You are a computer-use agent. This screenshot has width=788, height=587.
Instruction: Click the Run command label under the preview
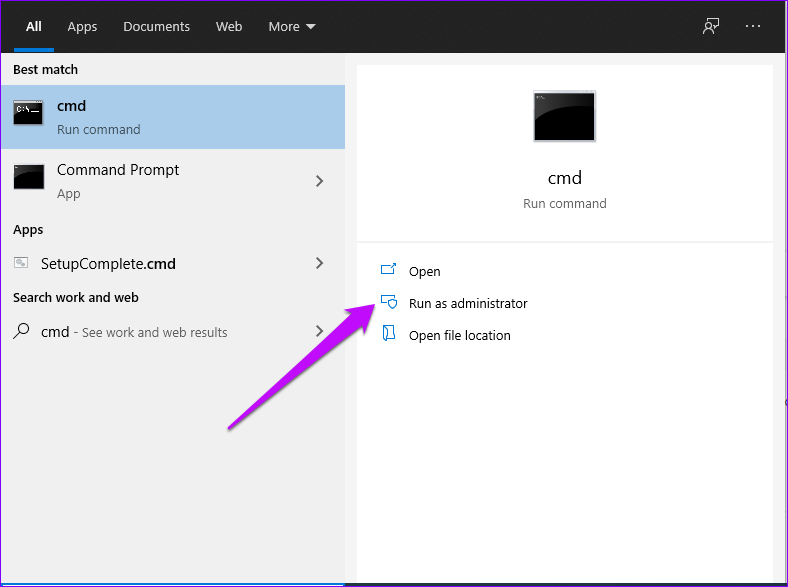point(564,204)
